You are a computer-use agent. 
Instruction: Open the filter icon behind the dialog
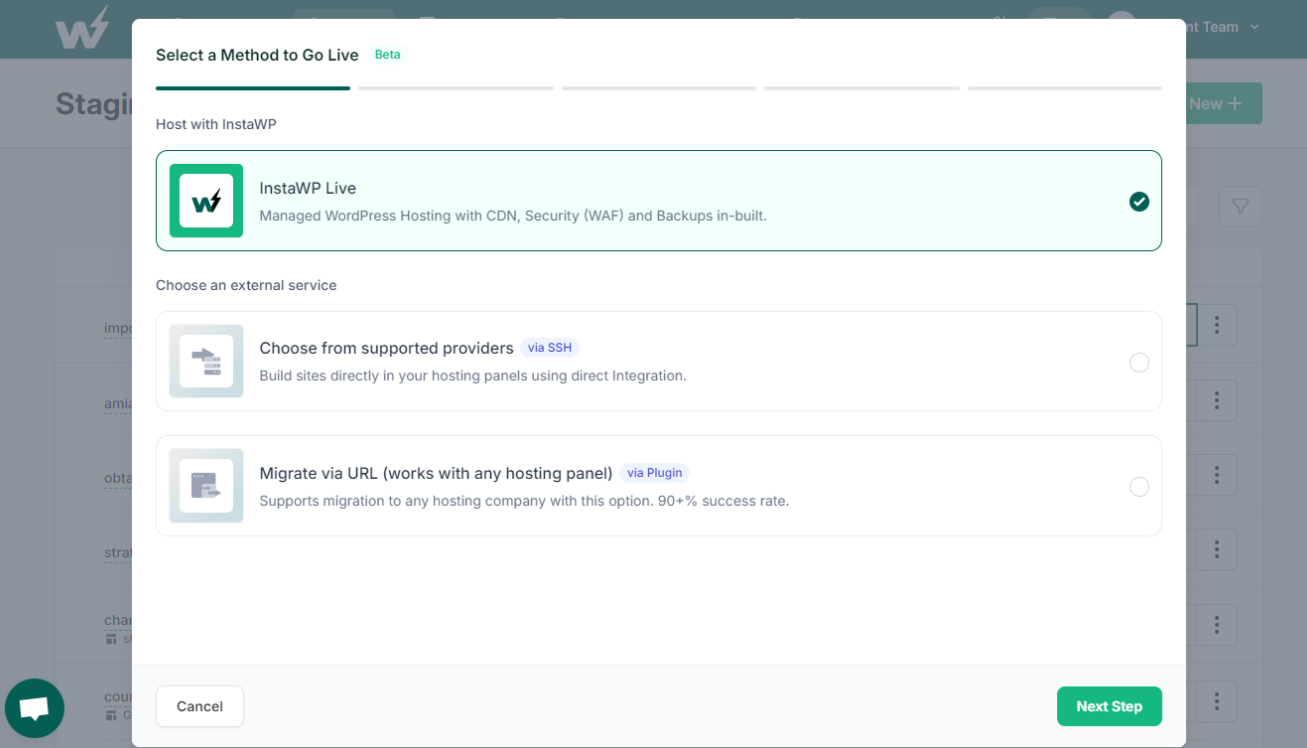[x=1240, y=206]
